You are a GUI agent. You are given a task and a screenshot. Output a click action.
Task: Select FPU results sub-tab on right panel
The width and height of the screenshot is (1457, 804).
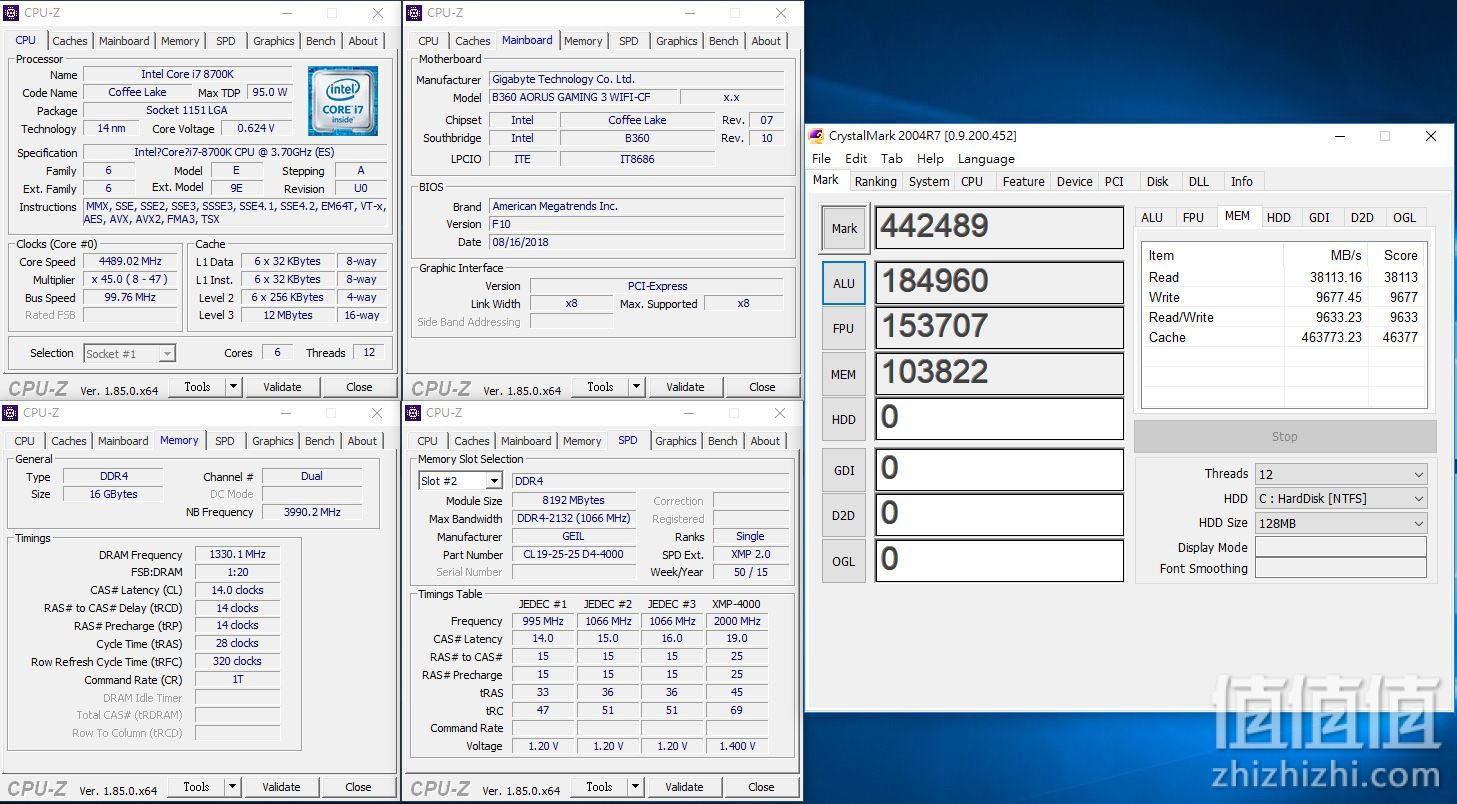[1193, 218]
